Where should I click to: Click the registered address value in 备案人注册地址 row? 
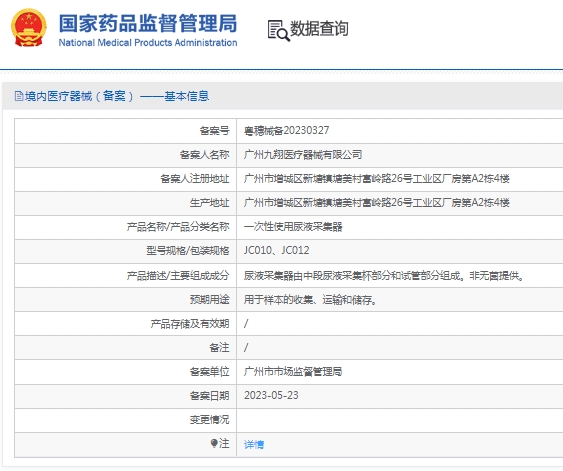point(377,178)
